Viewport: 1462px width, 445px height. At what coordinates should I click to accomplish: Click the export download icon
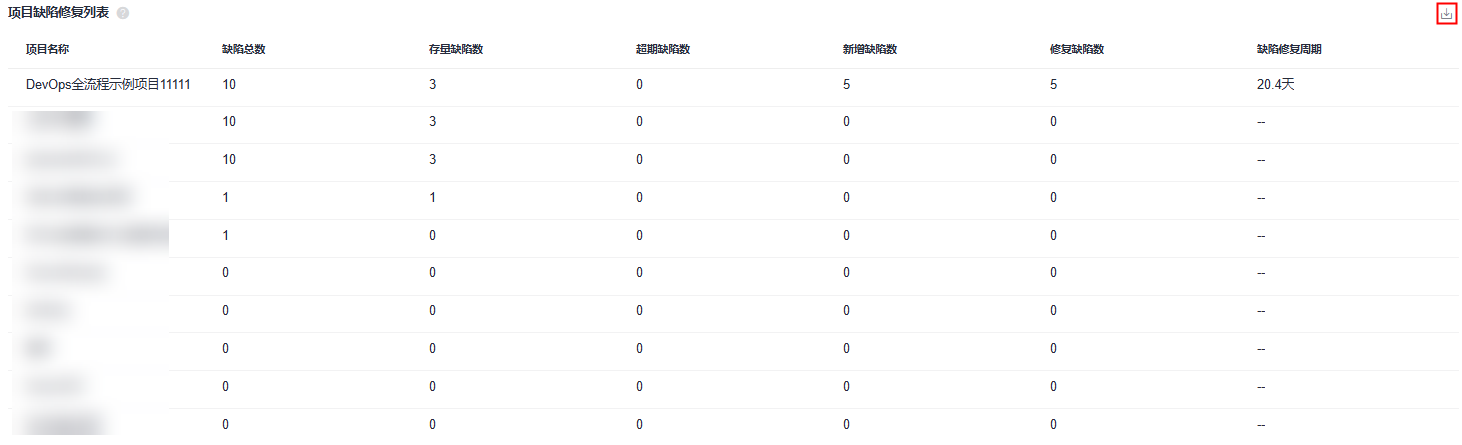1446,14
